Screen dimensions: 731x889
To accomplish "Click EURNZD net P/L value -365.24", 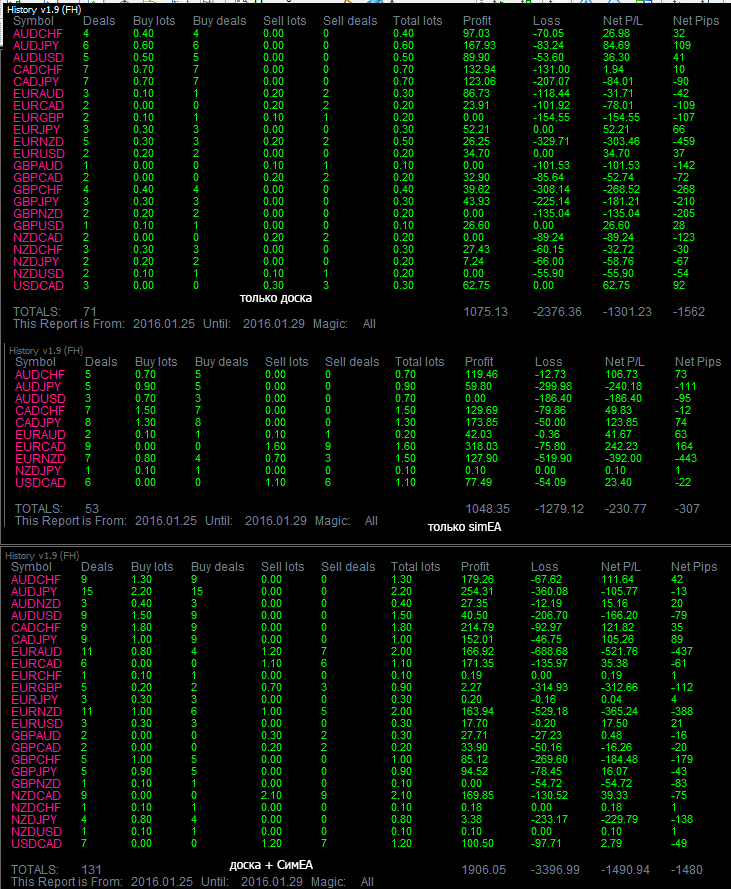I will pyautogui.click(x=619, y=712).
